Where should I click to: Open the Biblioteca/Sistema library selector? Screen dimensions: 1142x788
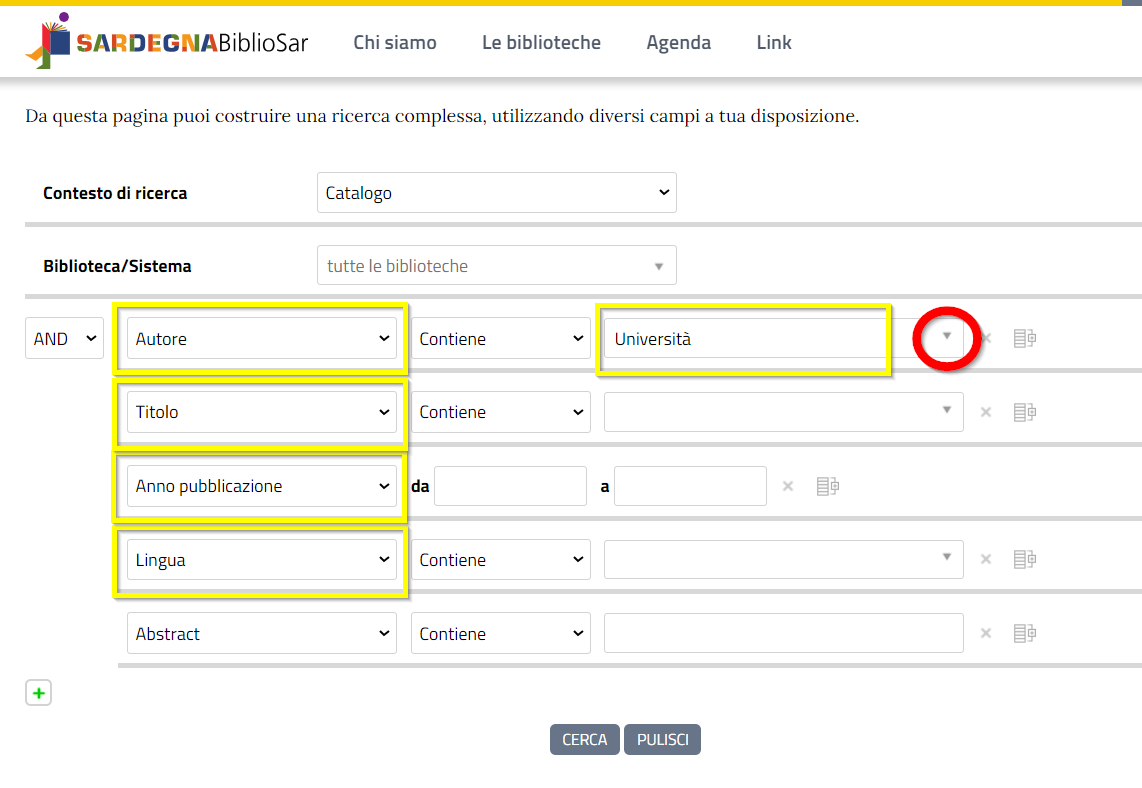point(496,266)
